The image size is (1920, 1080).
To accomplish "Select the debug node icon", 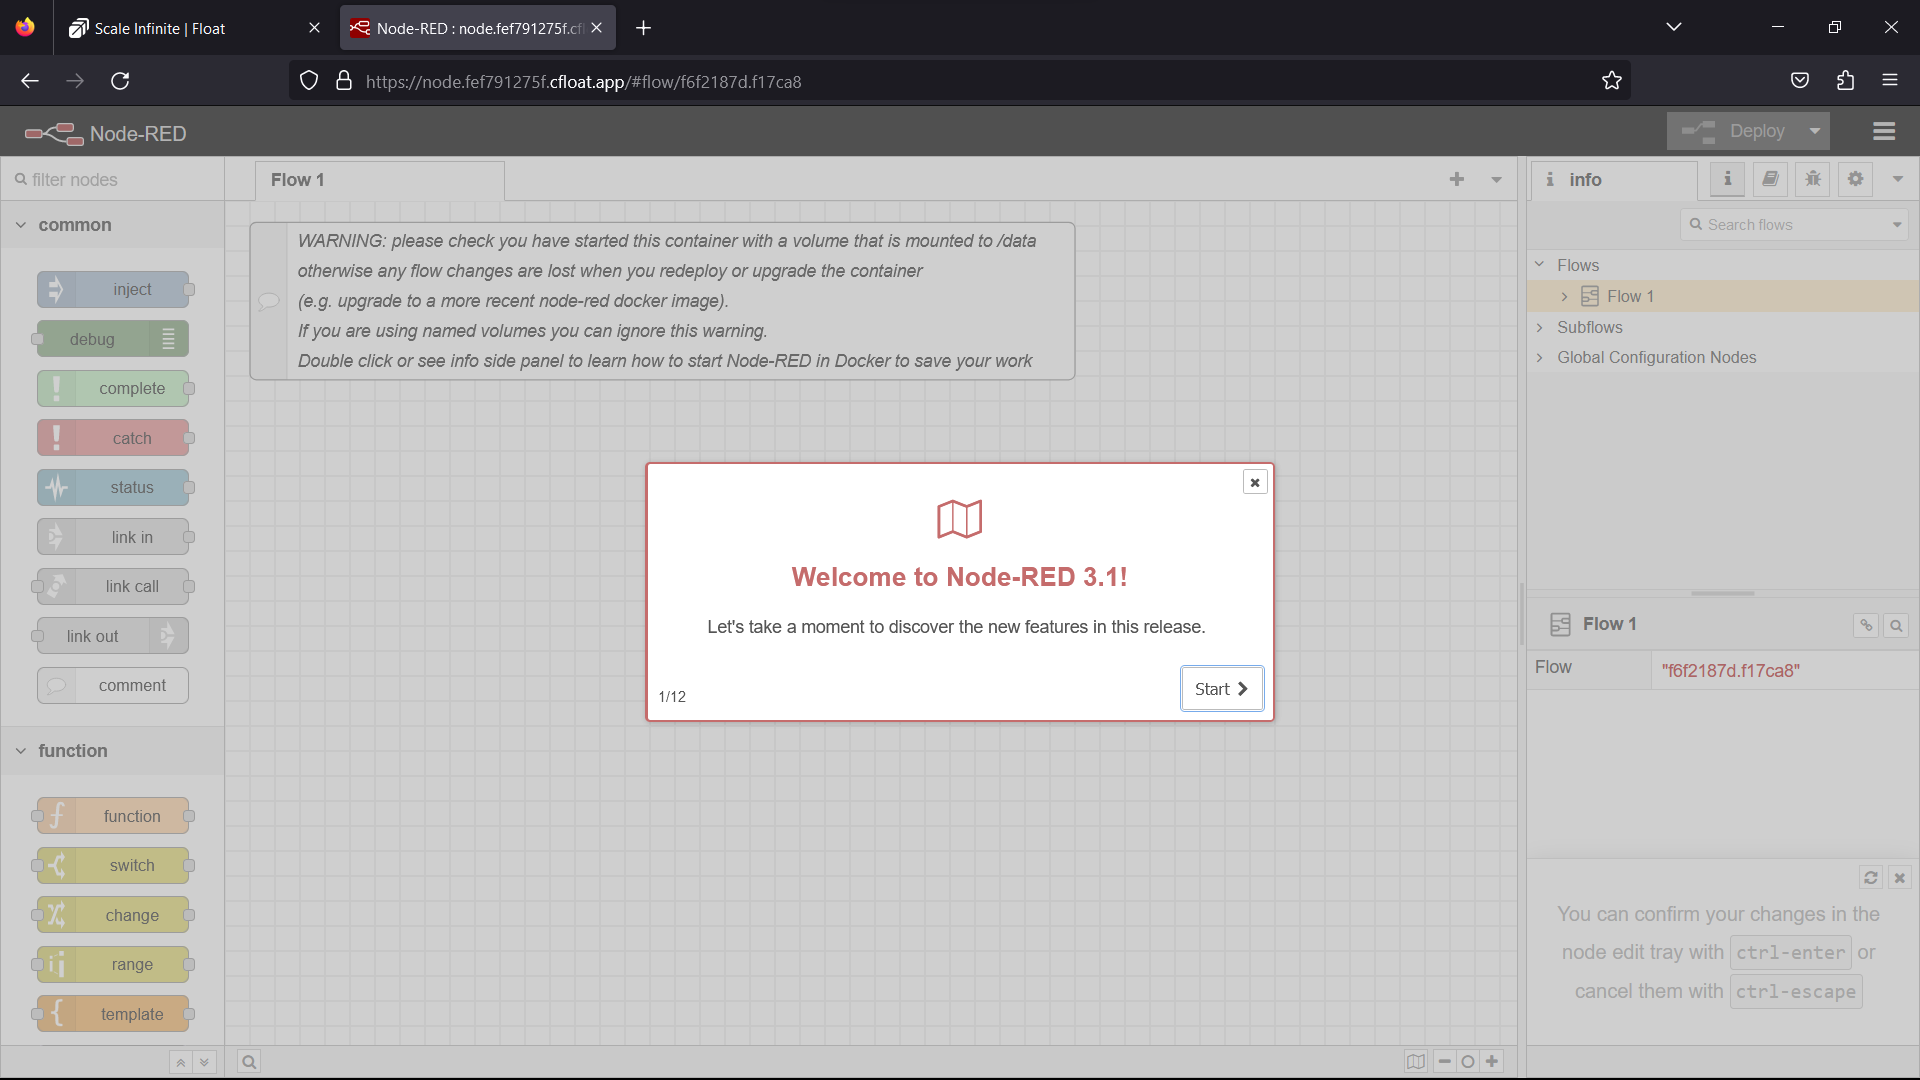I will (x=169, y=340).
